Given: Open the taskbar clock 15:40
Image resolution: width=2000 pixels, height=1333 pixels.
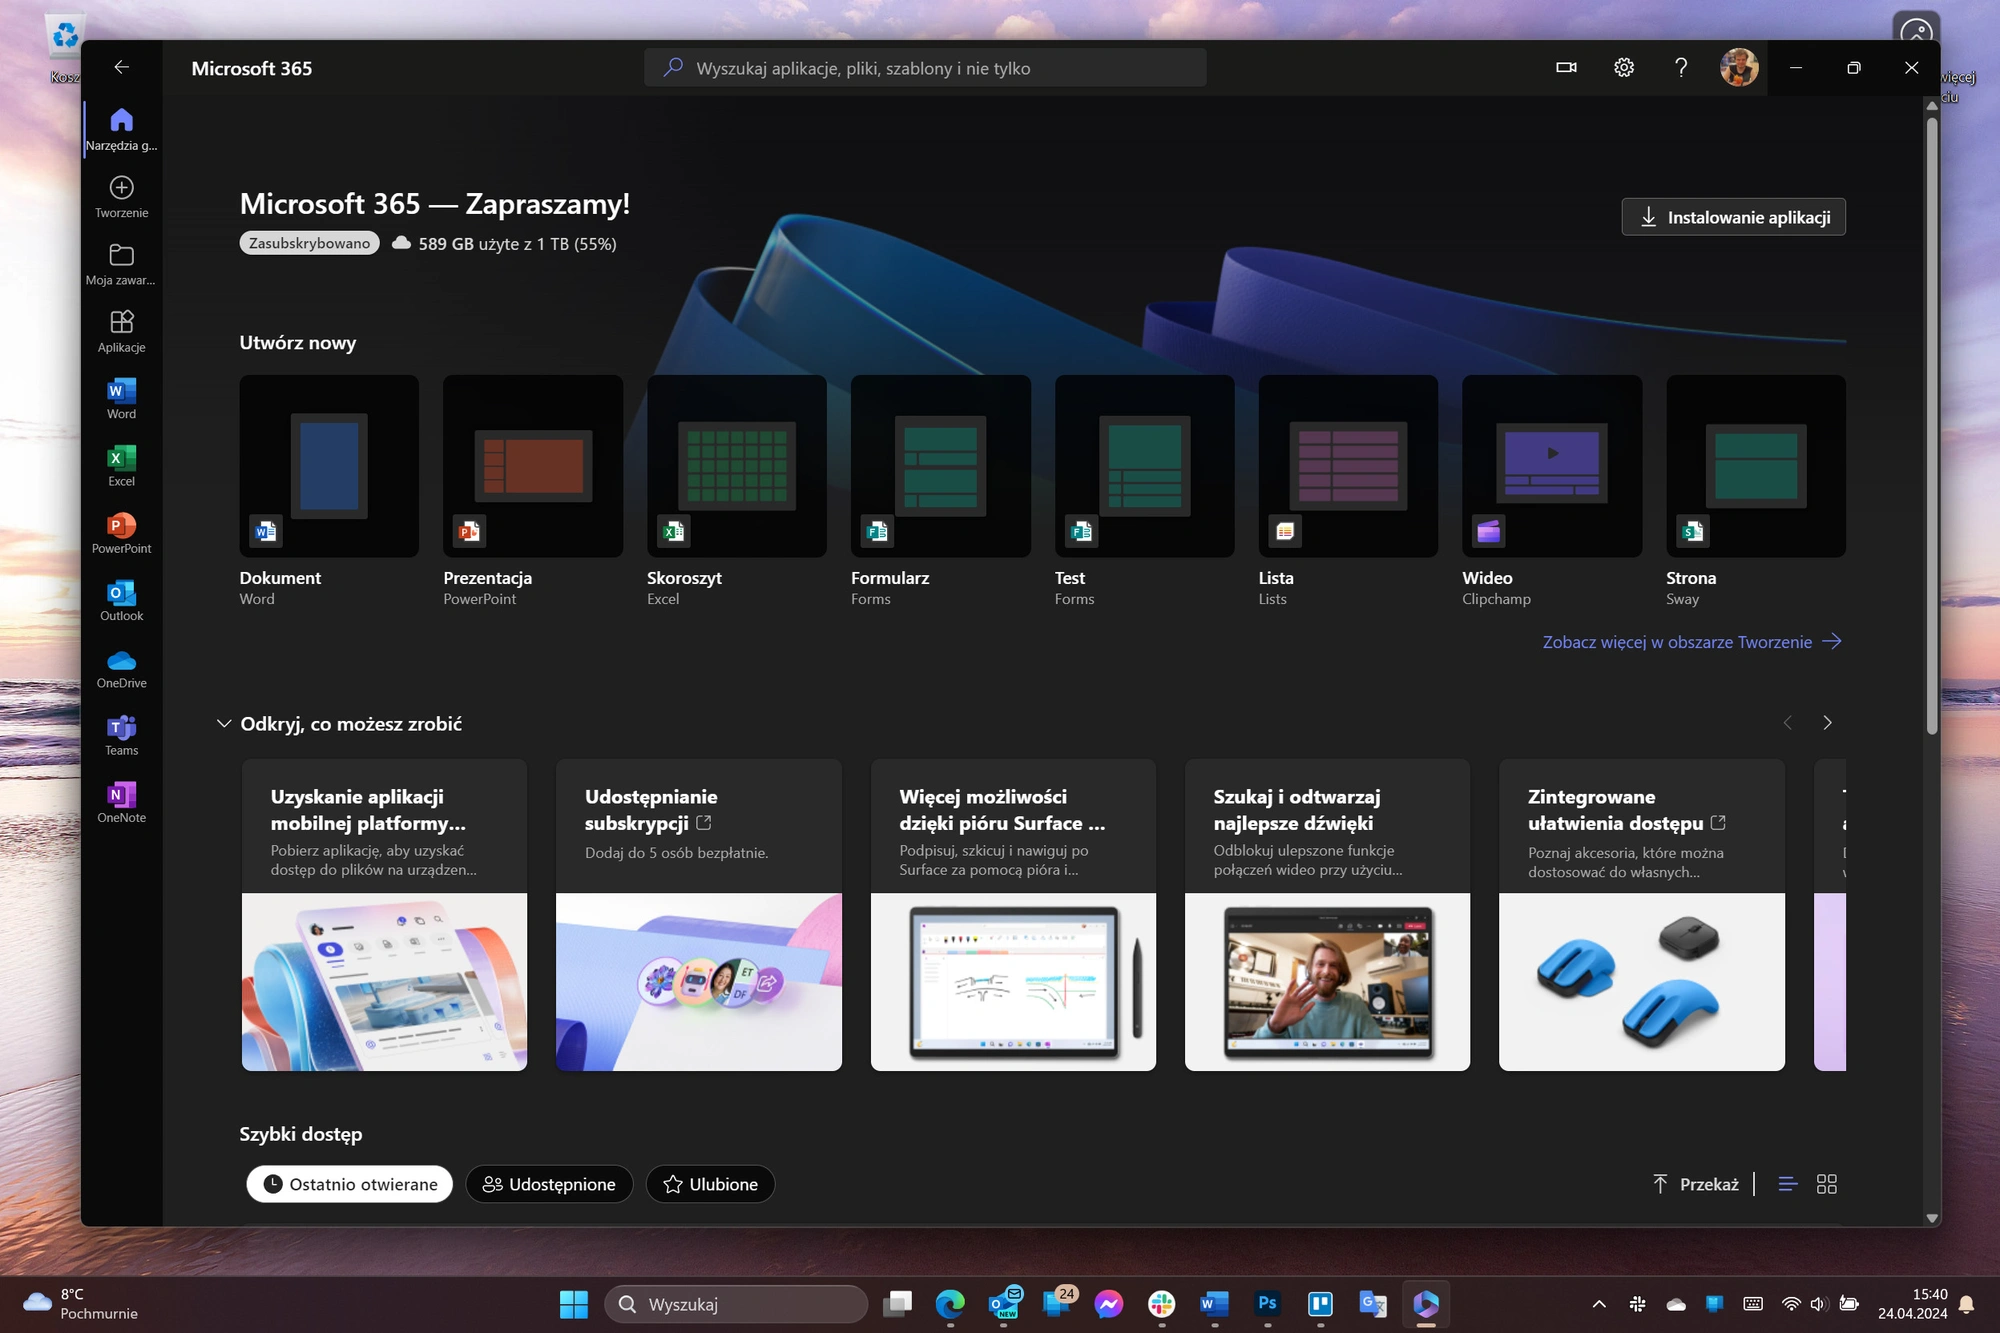Looking at the screenshot, I should (1912, 1304).
